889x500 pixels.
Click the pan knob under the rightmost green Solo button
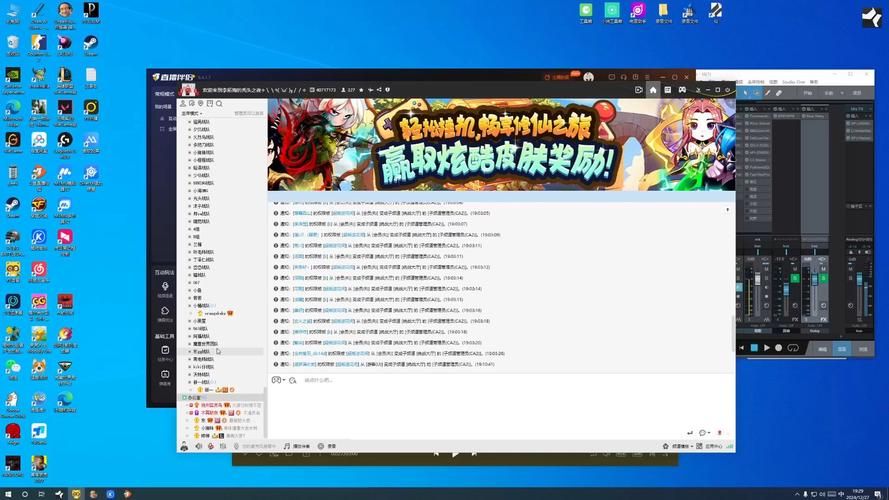pos(823,306)
